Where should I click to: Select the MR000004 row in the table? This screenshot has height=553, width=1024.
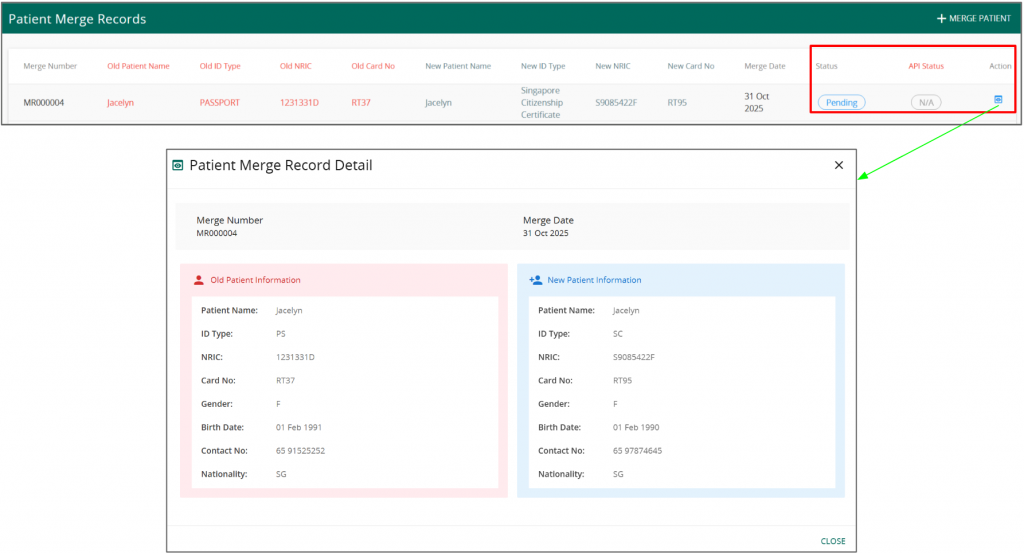44,102
